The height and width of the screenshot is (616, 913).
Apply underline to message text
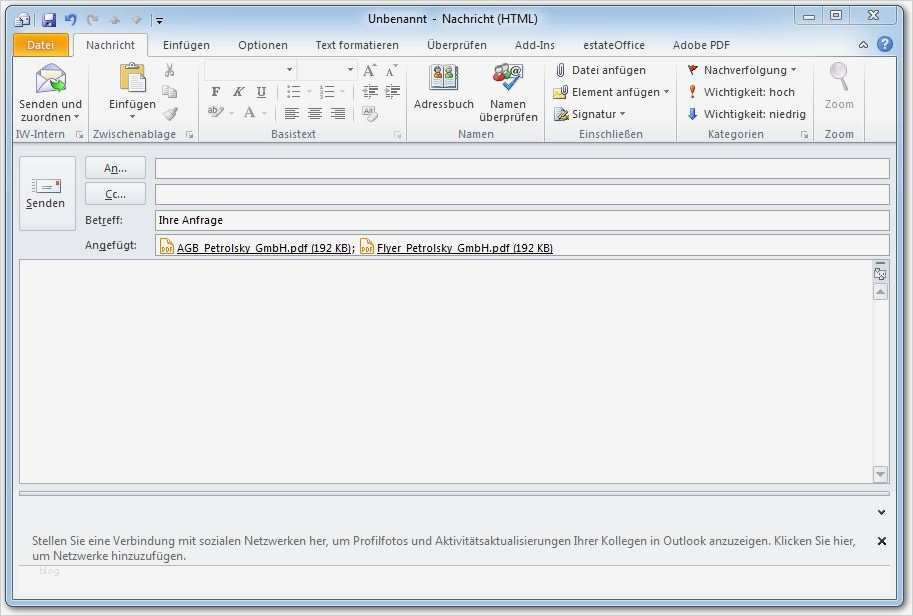click(x=261, y=92)
